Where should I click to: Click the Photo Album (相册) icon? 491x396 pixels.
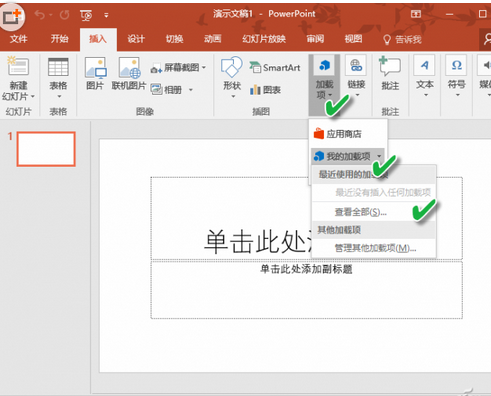(x=156, y=90)
